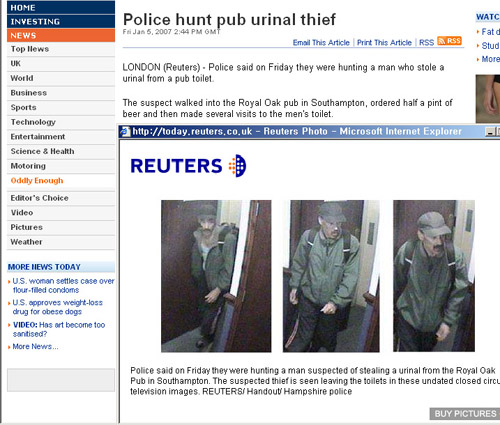Click the orange RSS feed icon

[x=449, y=41]
